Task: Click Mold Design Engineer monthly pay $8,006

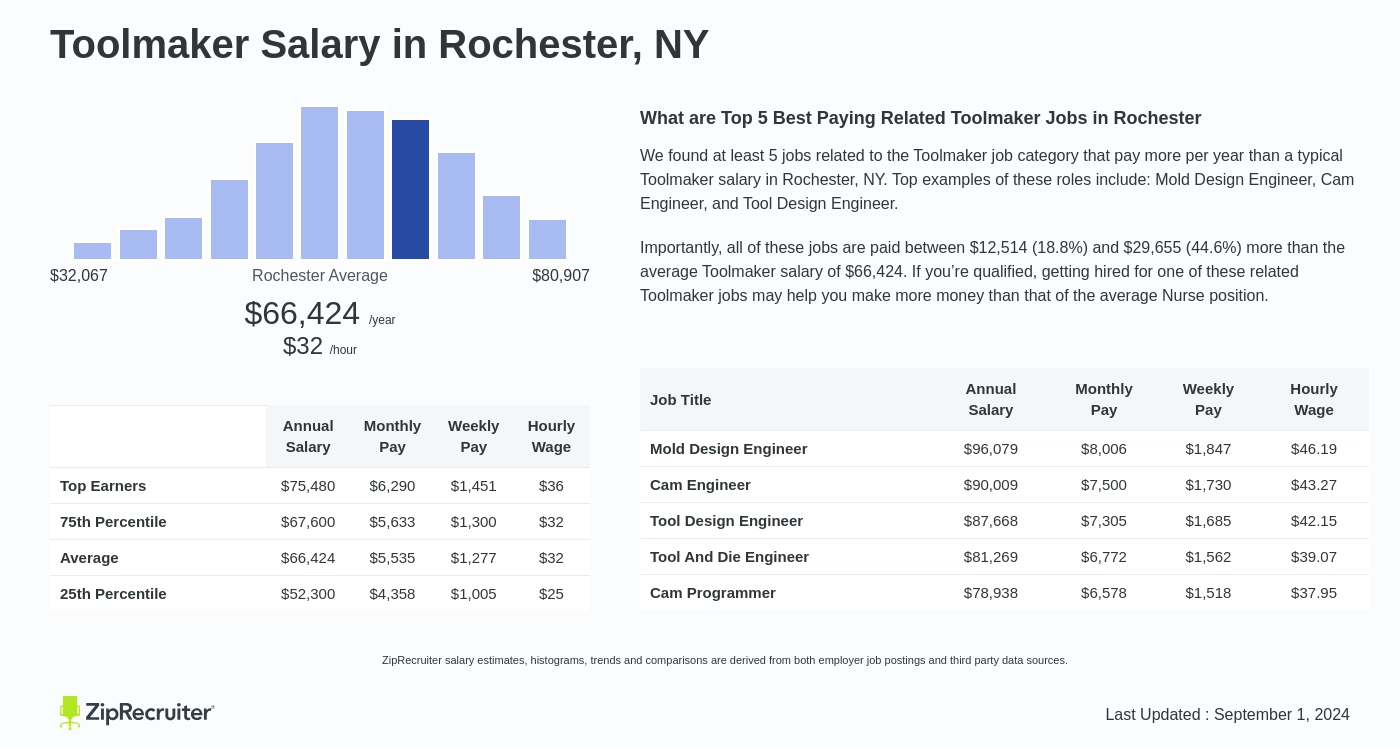Action: 1104,449
